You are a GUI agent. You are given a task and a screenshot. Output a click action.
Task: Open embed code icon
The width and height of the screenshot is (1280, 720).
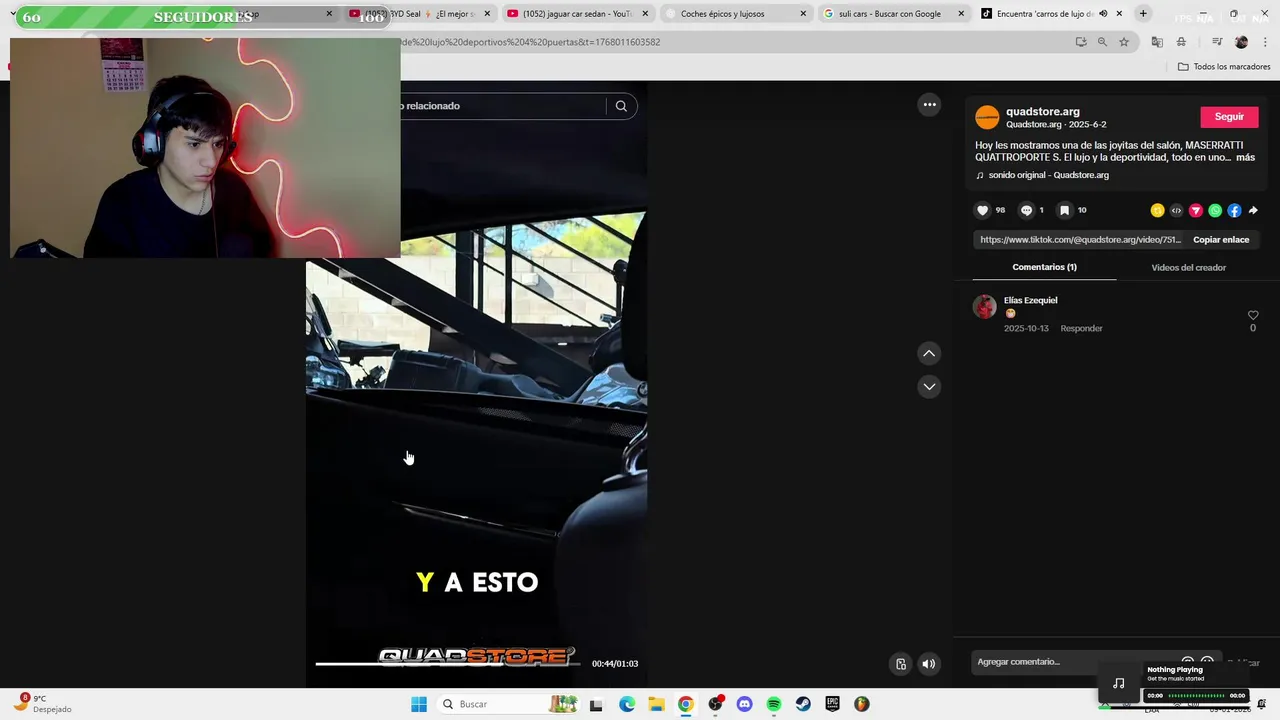point(1176,210)
